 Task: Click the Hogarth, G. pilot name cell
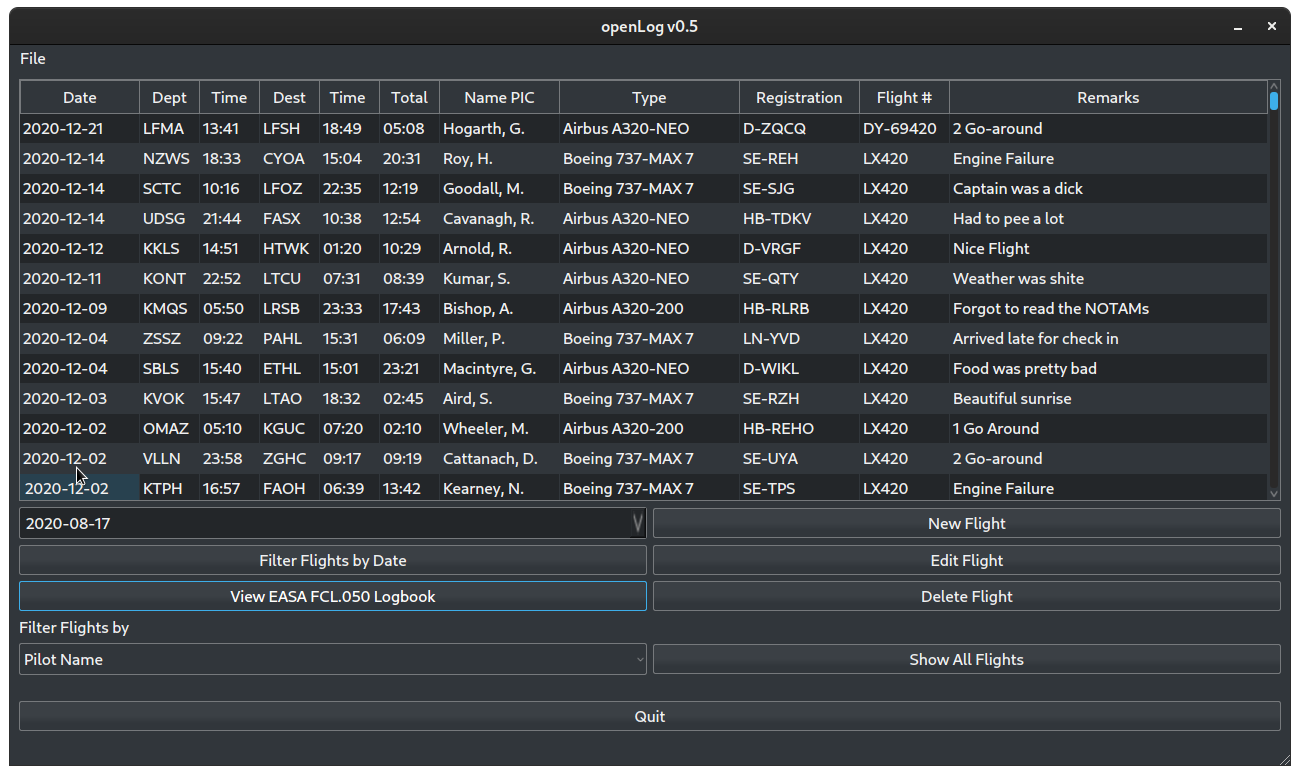click(499, 128)
